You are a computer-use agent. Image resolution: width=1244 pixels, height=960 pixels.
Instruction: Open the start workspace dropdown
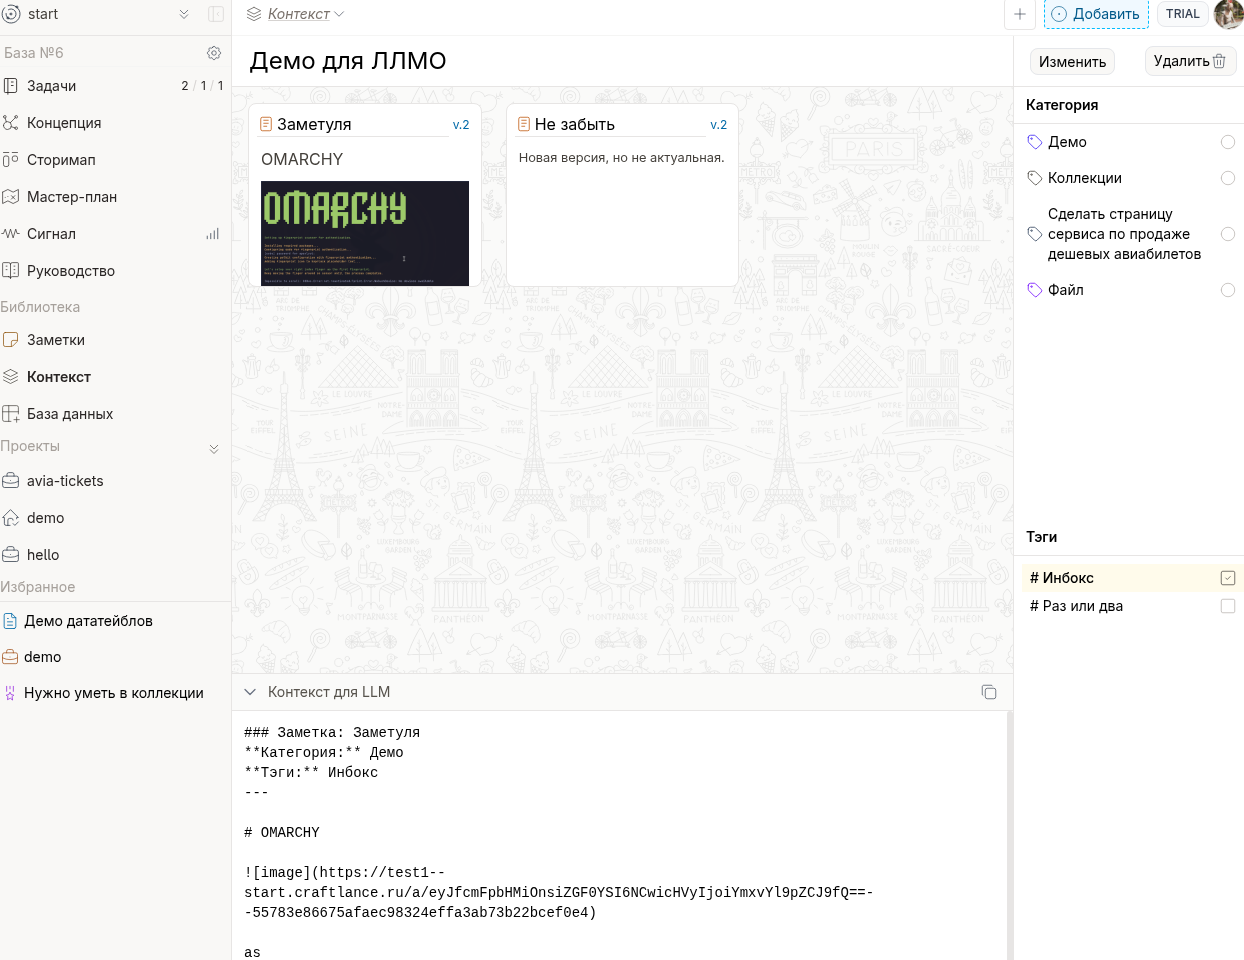click(184, 14)
